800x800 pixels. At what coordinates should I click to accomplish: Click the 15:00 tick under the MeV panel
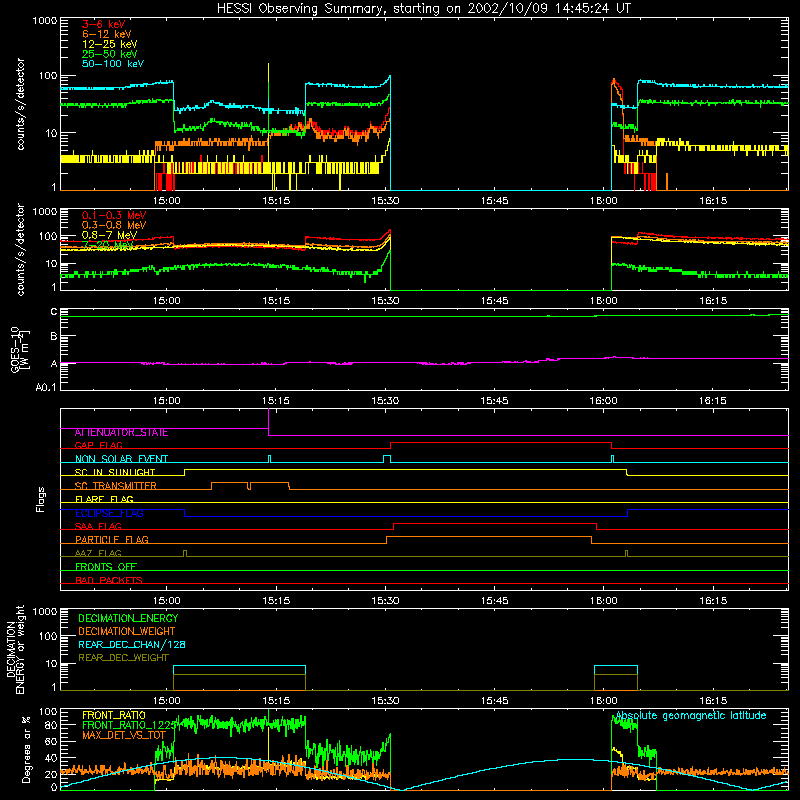click(167, 301)
